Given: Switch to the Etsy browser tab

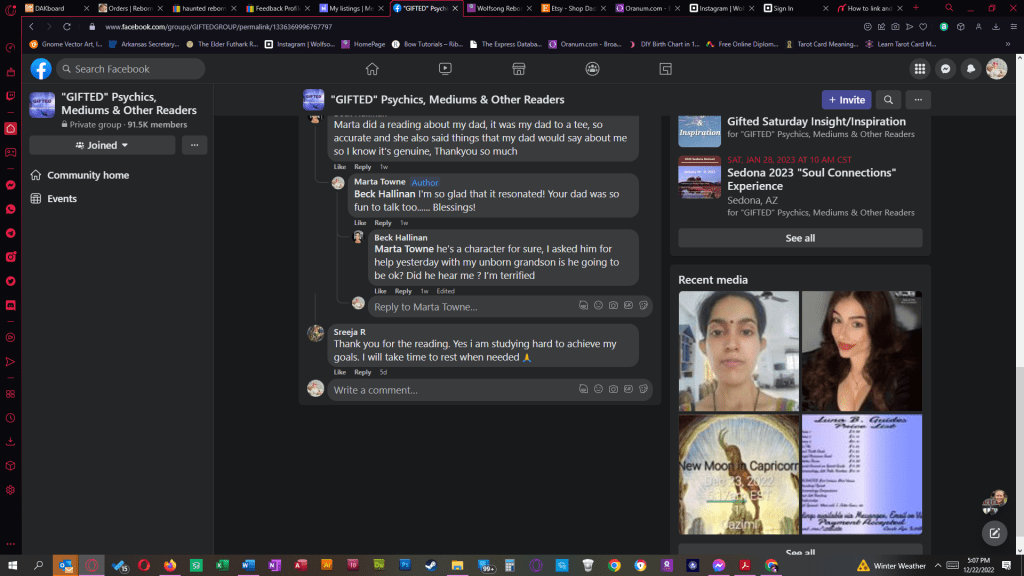Looking at the screenshot, I should pyautogui.click(x=571, y=8).
